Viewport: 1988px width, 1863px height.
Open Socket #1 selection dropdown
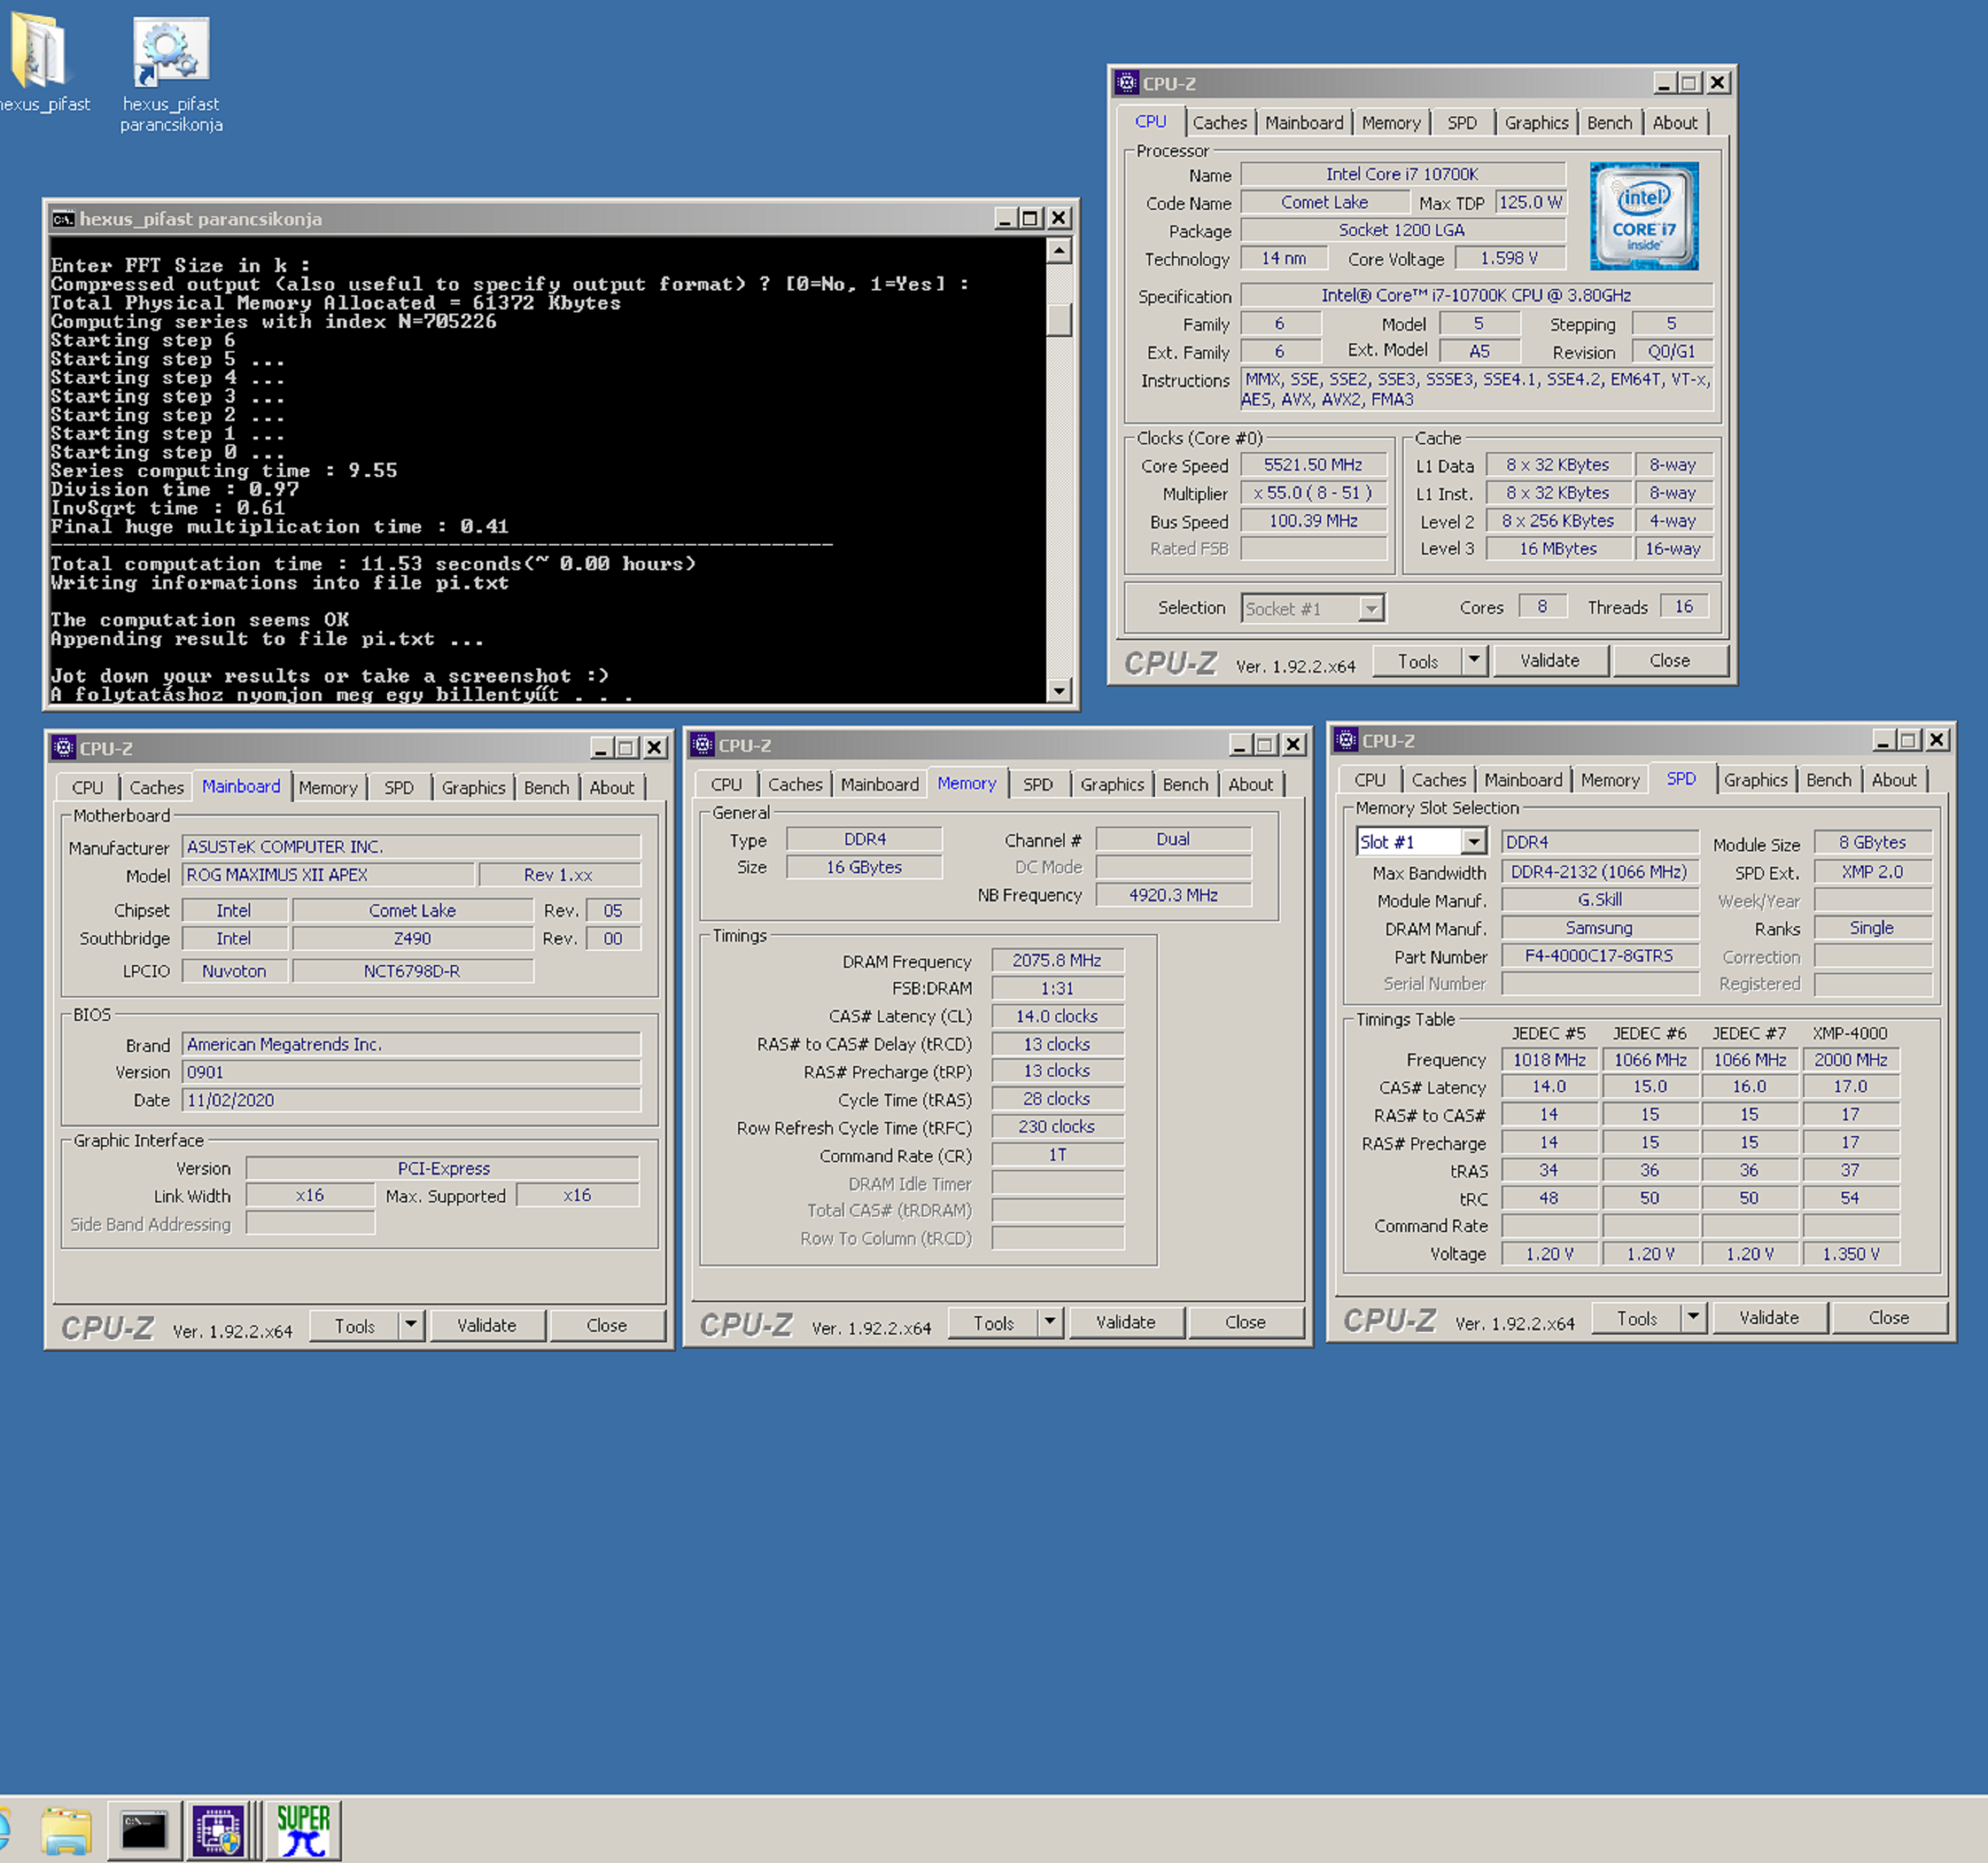tap(1372, 608)
